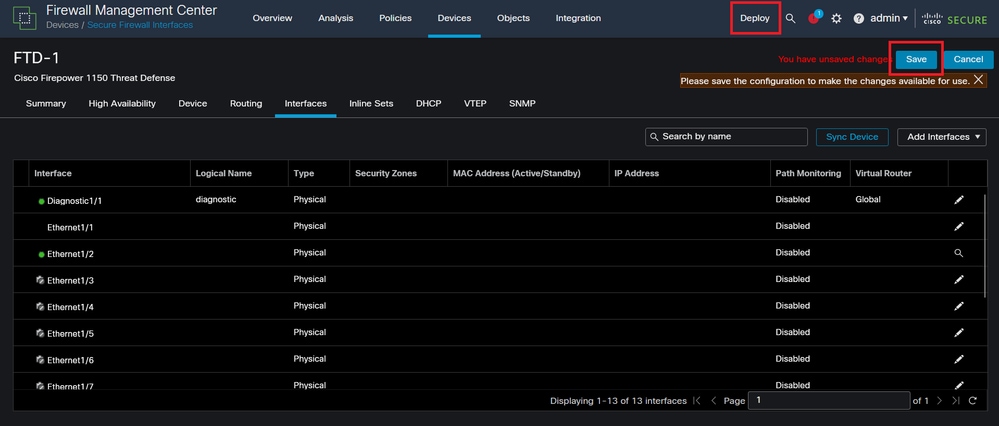Click the IP Address column header
The height and width of the screenshot is (426, 999).
point(636,173)
